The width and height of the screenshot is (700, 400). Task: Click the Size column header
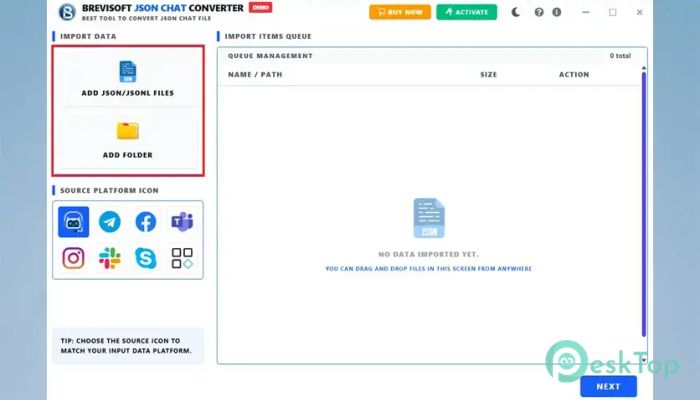click(x=488, y=75)
